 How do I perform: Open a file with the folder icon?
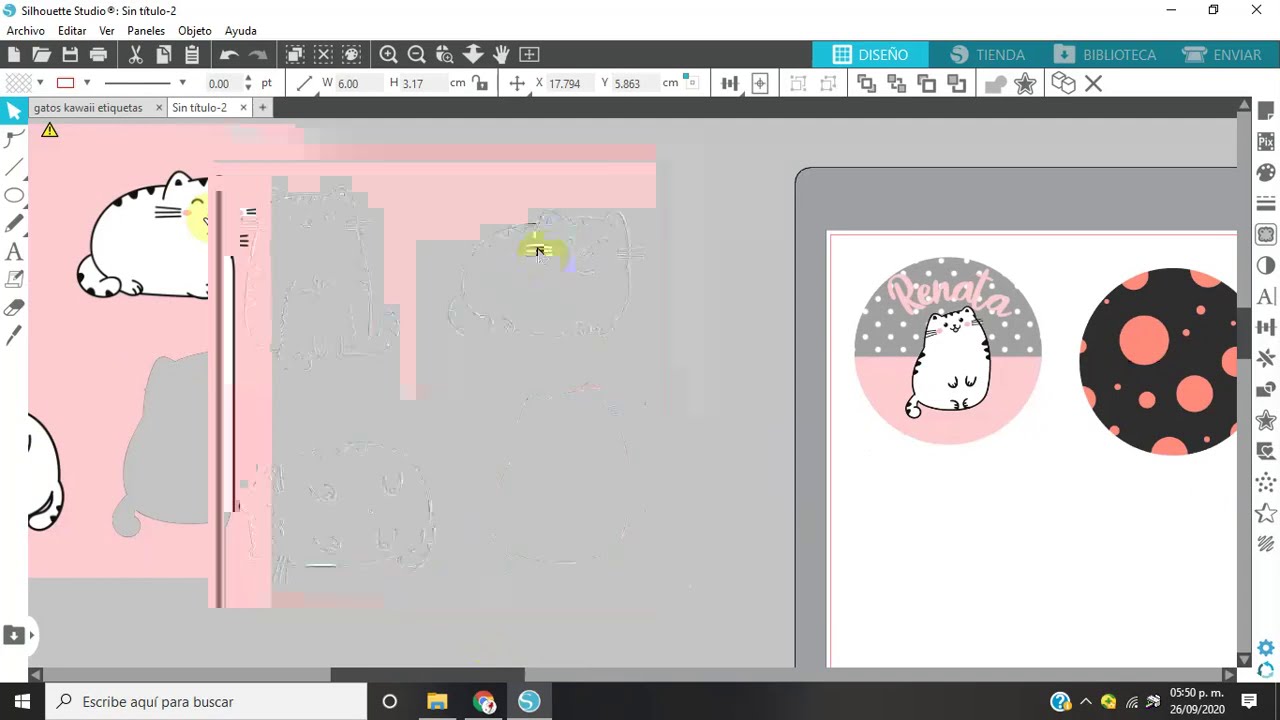coord(41,54)
